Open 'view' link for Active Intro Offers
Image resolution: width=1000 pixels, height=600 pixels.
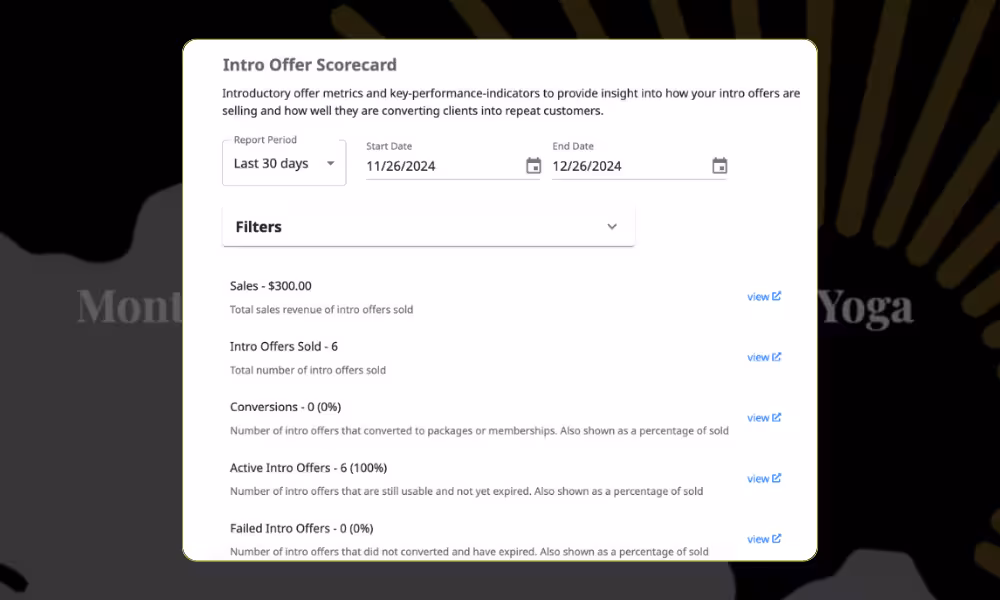tap(758, 479)
